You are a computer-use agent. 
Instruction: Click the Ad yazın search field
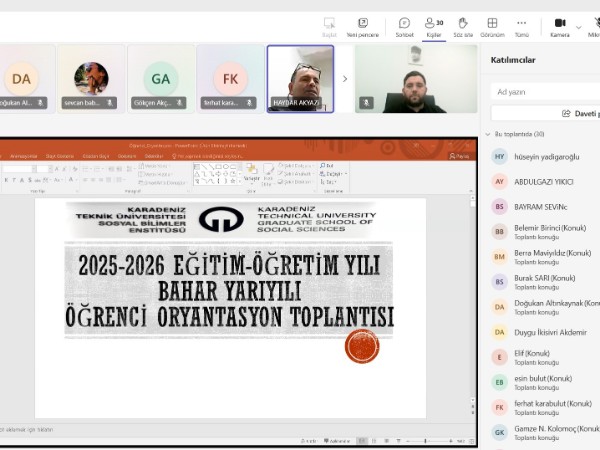pyautogui.click(x=545, y=92)
